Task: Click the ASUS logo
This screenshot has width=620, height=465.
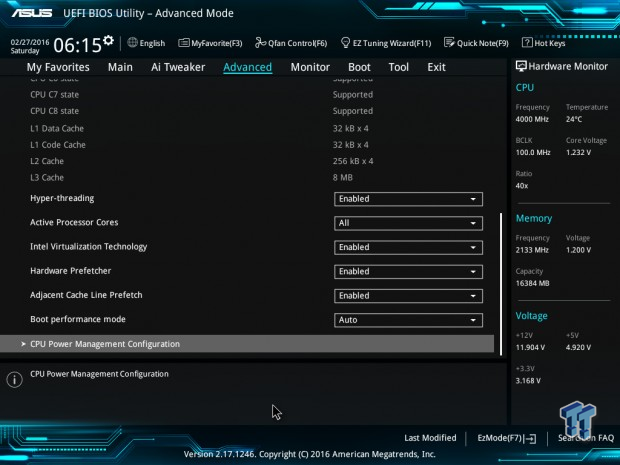Action: click(32, 13)
